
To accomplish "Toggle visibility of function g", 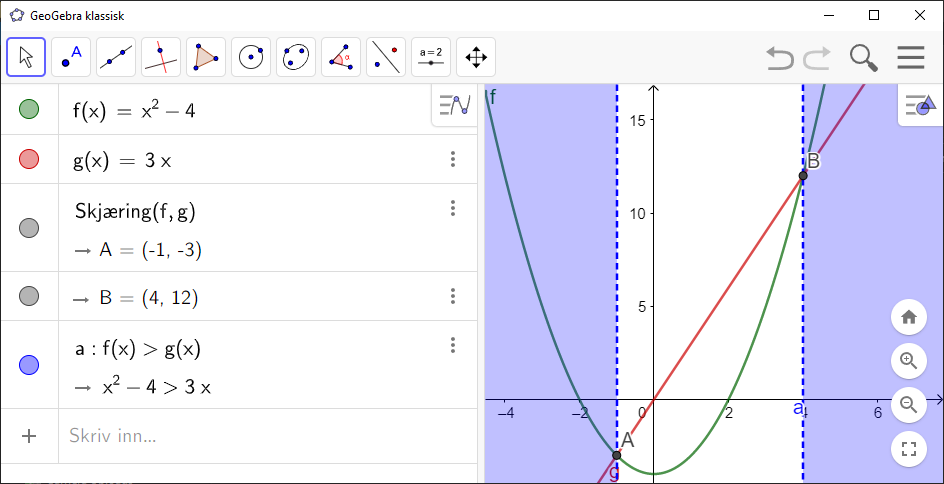I will [x=29, y=160].
